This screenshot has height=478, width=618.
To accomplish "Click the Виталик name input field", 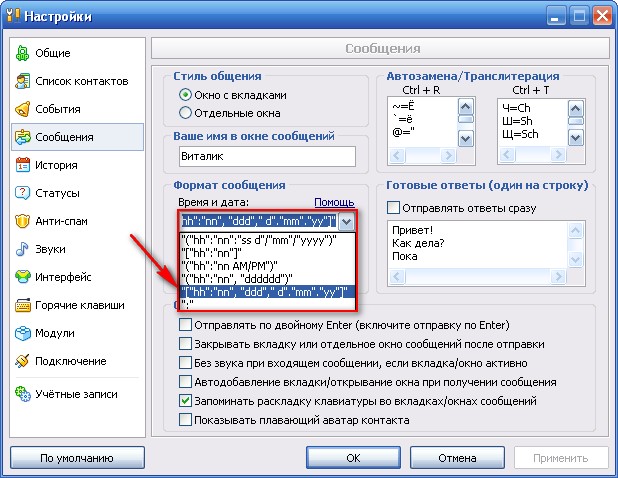I will pos(267,156).
